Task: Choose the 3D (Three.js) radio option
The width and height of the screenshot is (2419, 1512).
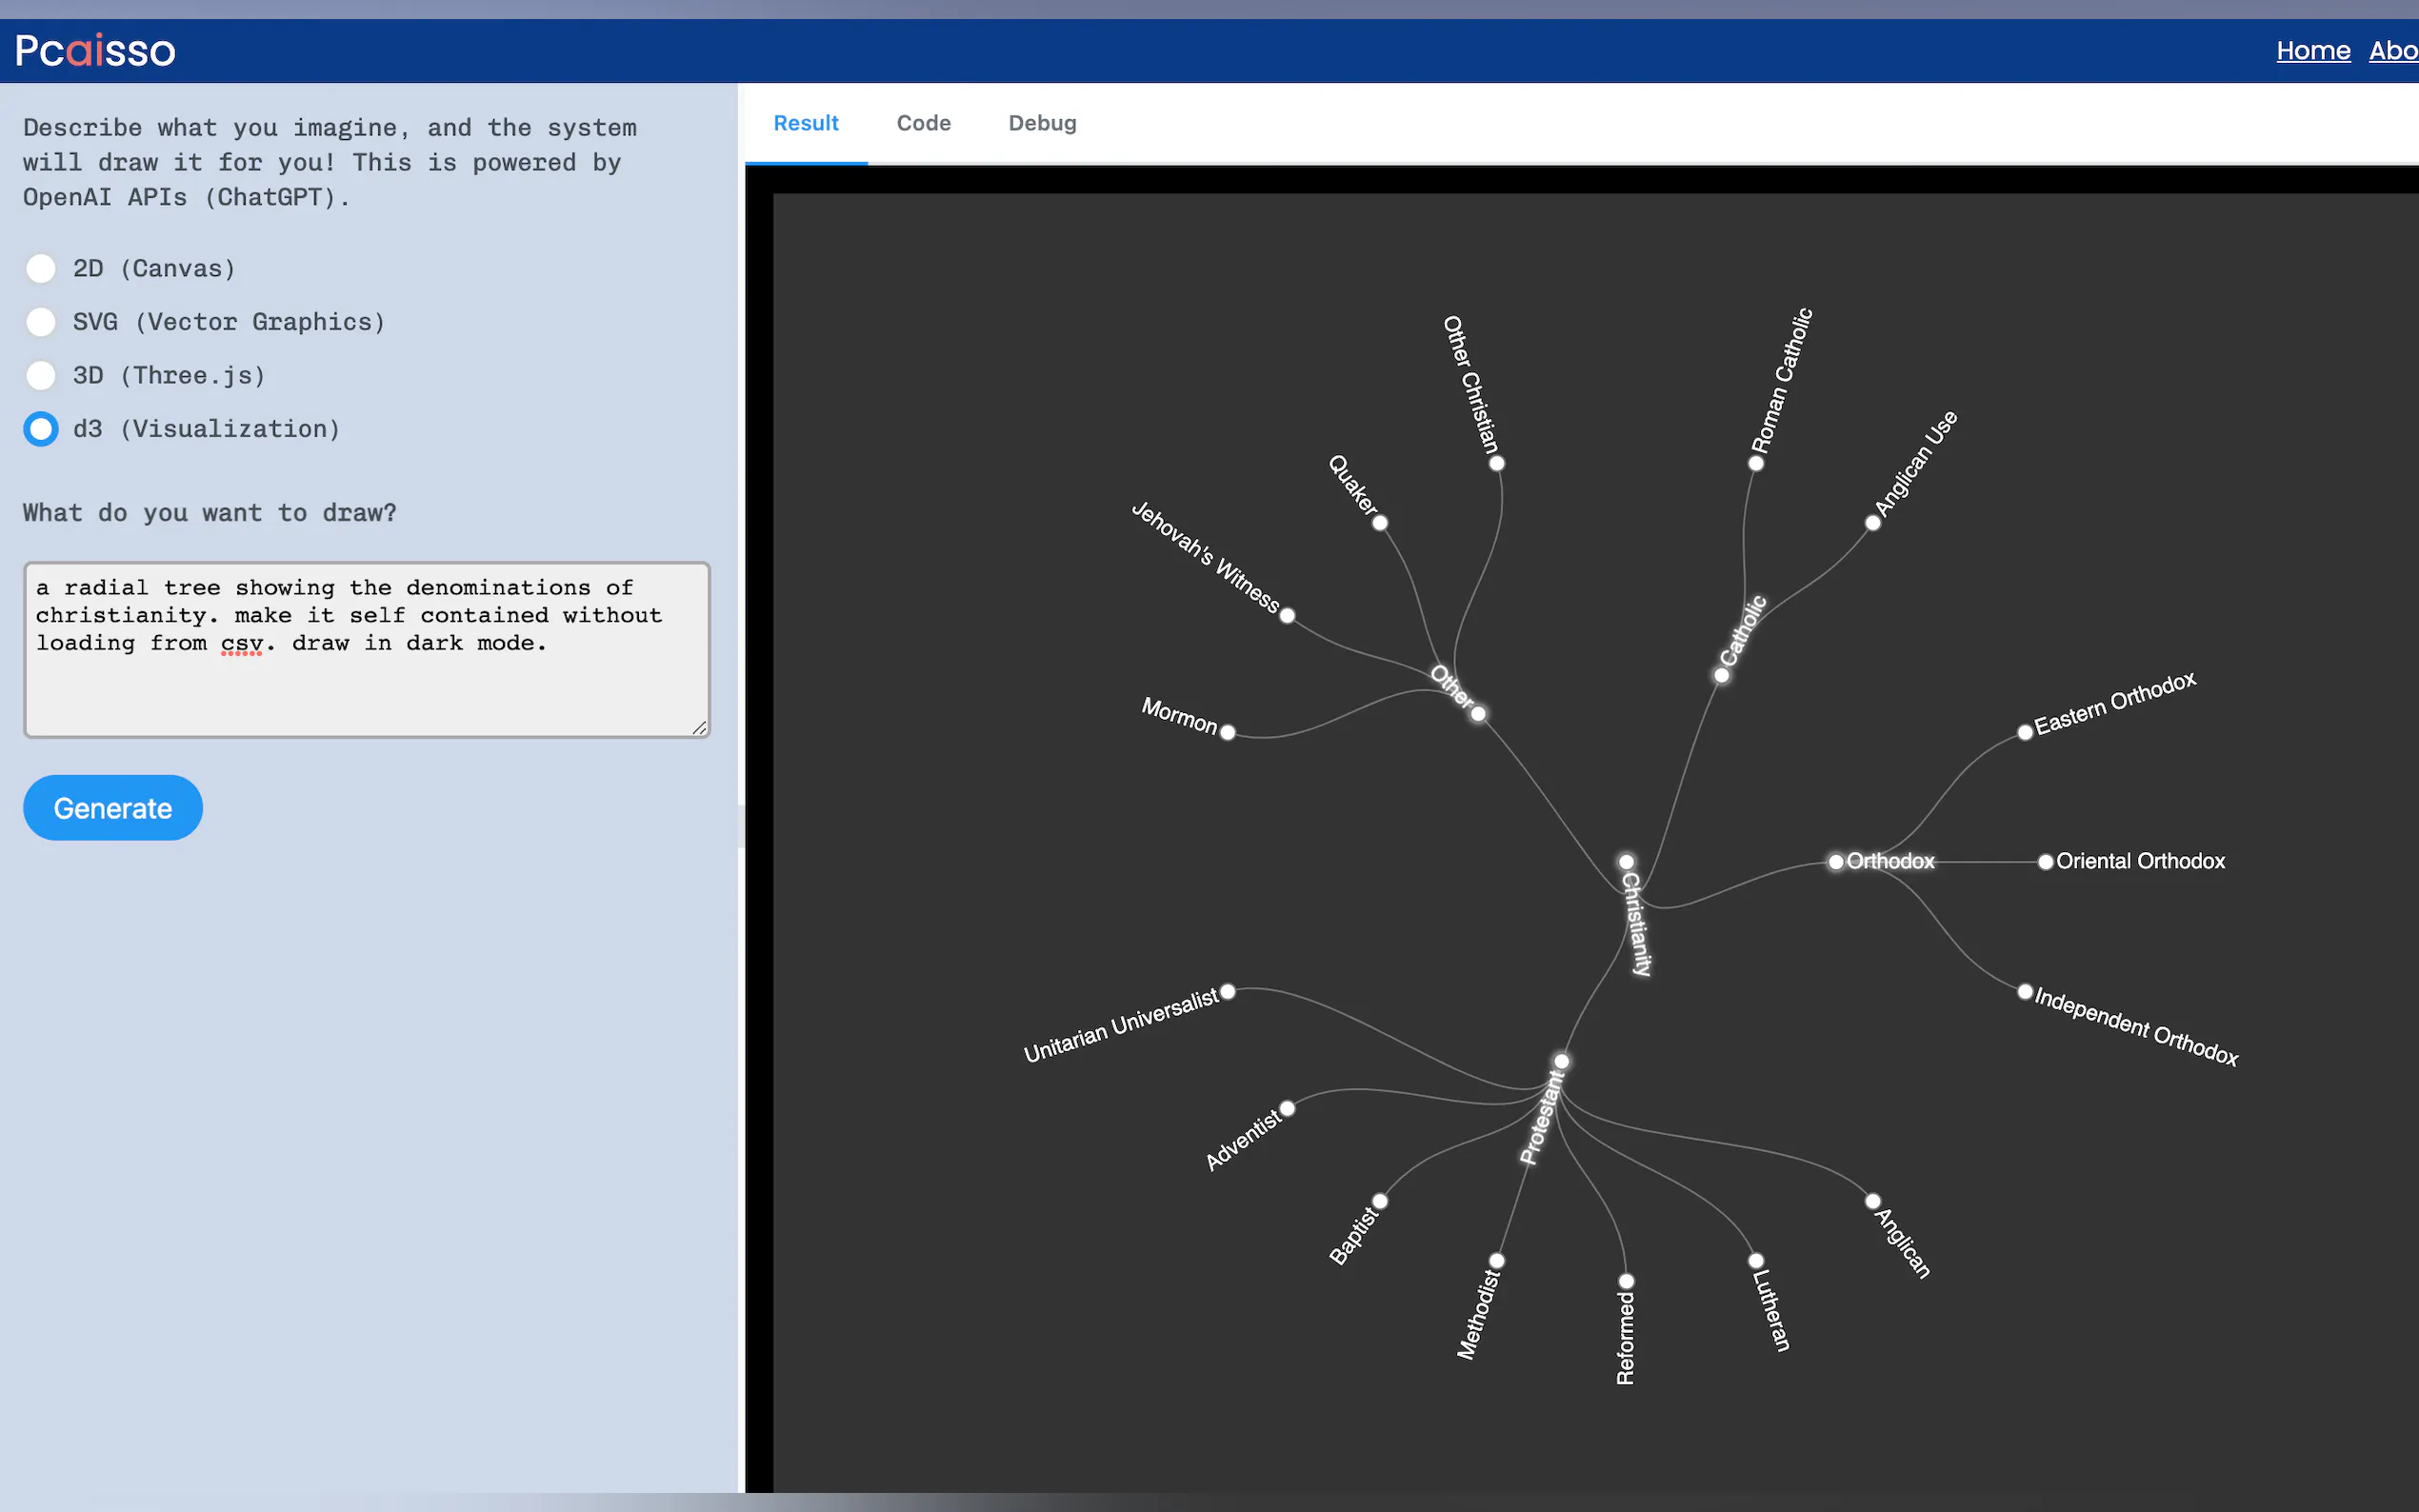Action: tap(41, 375)
